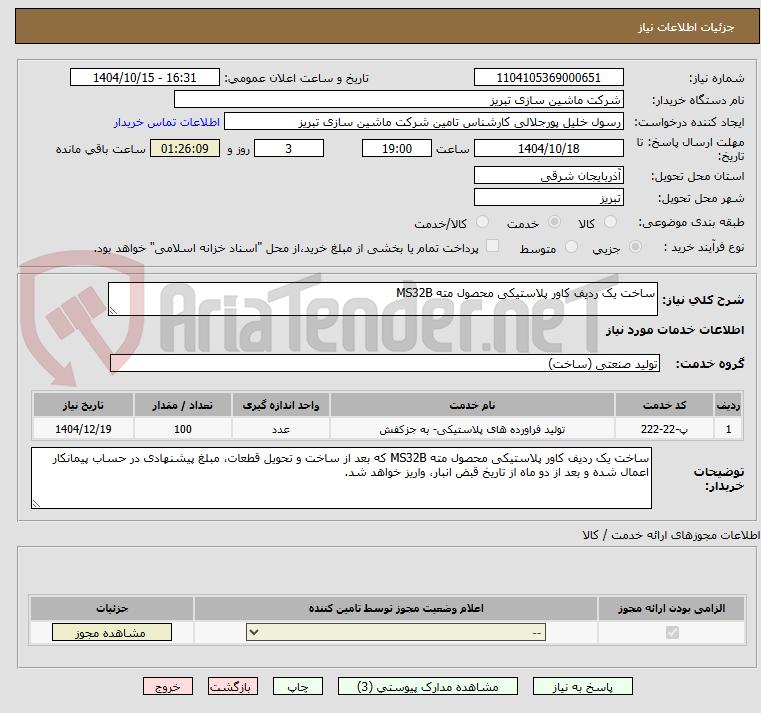Select the کالا radio button
The height and width of the screenshot is (713, 761).
pyautogui.click(x=610, y=222)
